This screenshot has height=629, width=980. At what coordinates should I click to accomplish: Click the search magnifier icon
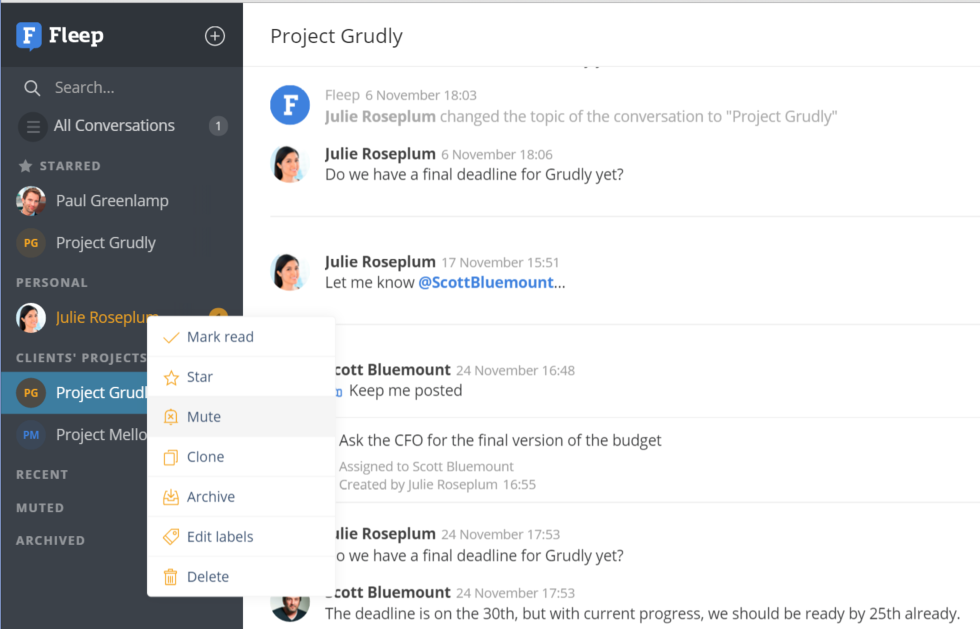[x=32, y=88]
